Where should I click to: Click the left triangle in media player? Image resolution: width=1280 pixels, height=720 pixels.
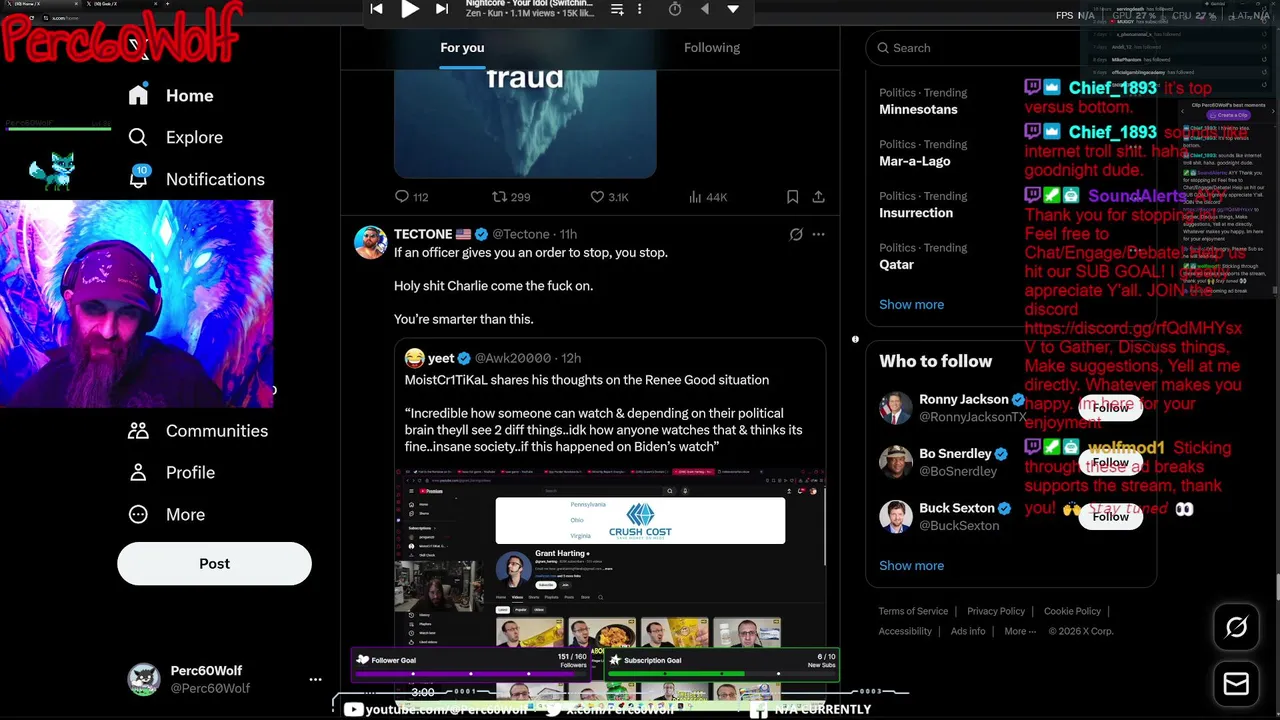tap(704, 9)
